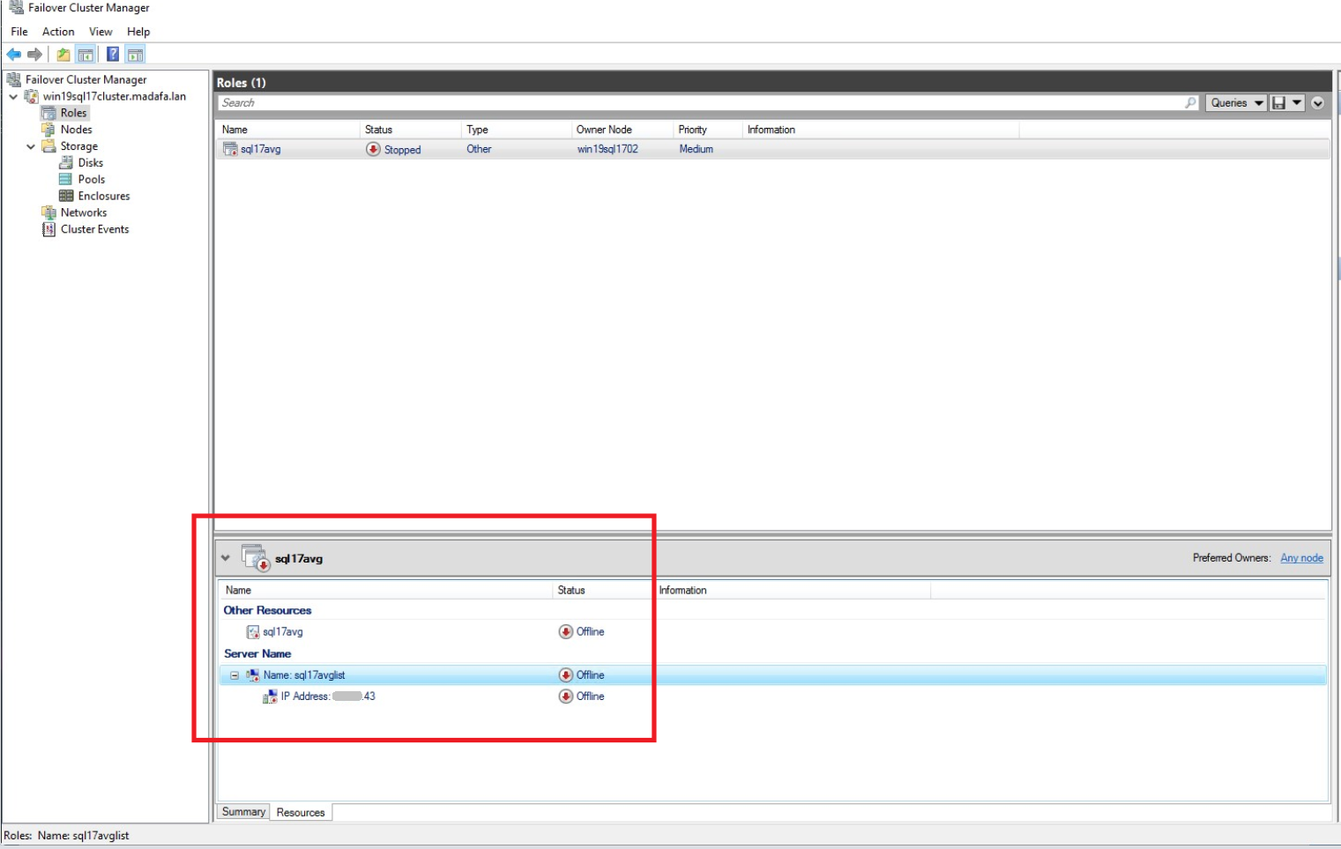The width and height of the screenshot is (1341, 849).
Task: Click the Back arrow toolbar icon
Action: coord(14,54)
